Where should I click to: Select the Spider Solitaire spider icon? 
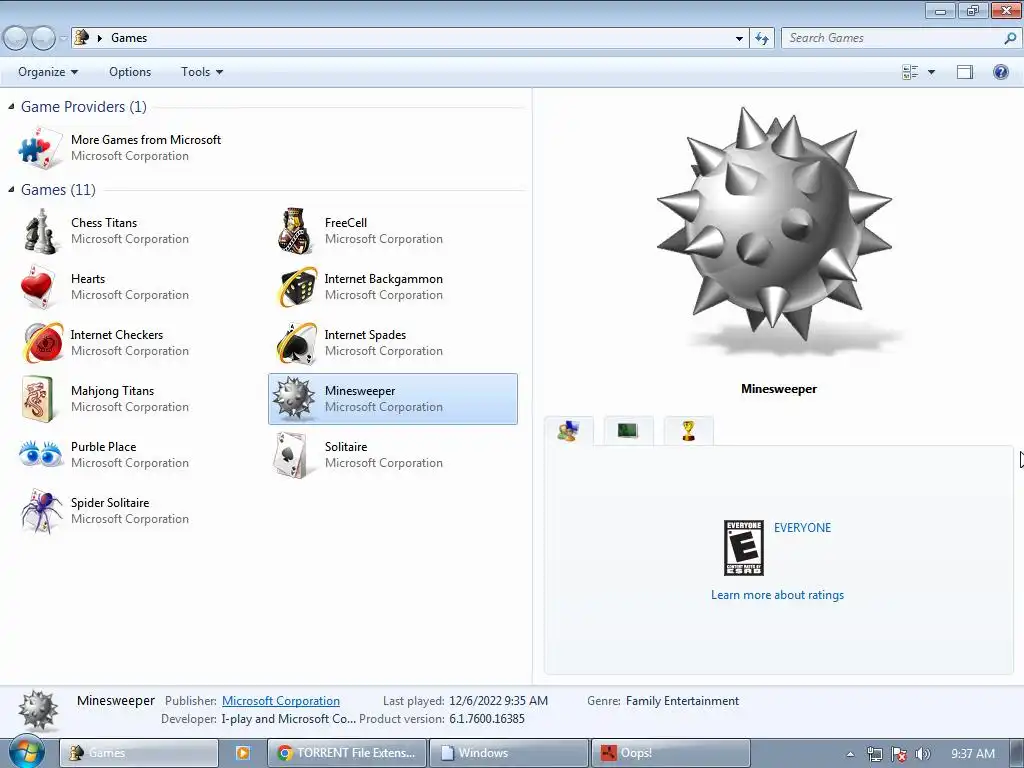pos(42,511)
